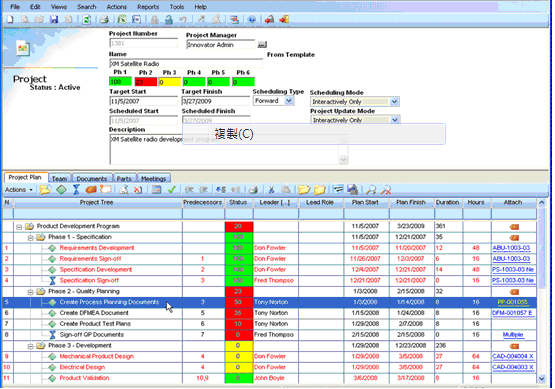Click the Export to Word icon
555x389 pixels.
click(x=136, y=19)
